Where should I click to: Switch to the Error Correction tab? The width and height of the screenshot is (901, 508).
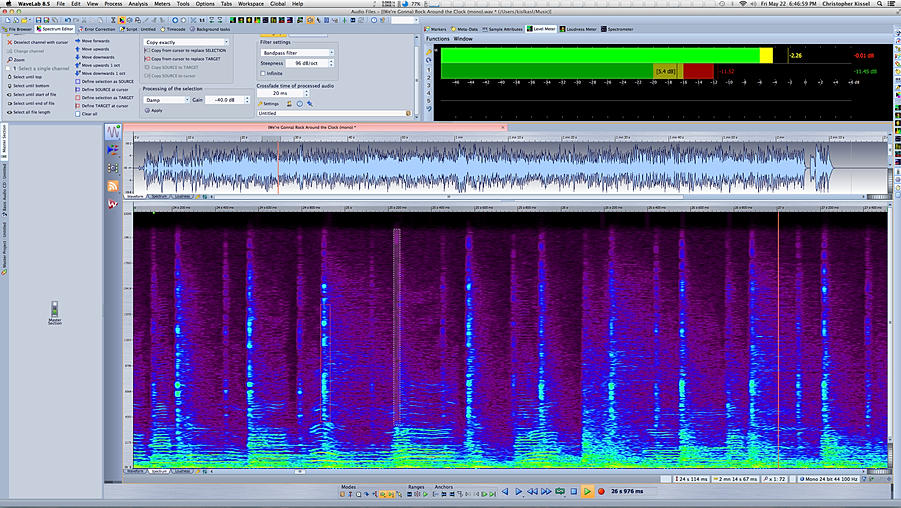pyautogui.click(x=97, y=29)
